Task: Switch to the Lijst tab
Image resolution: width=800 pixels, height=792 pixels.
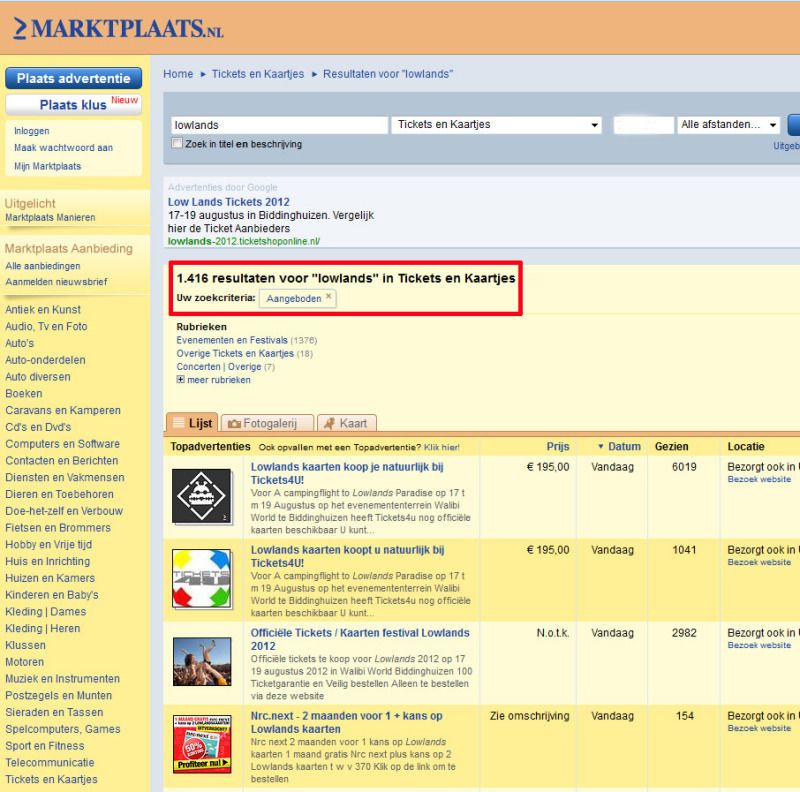Action: pyautogui.click(x=192, y=423)
